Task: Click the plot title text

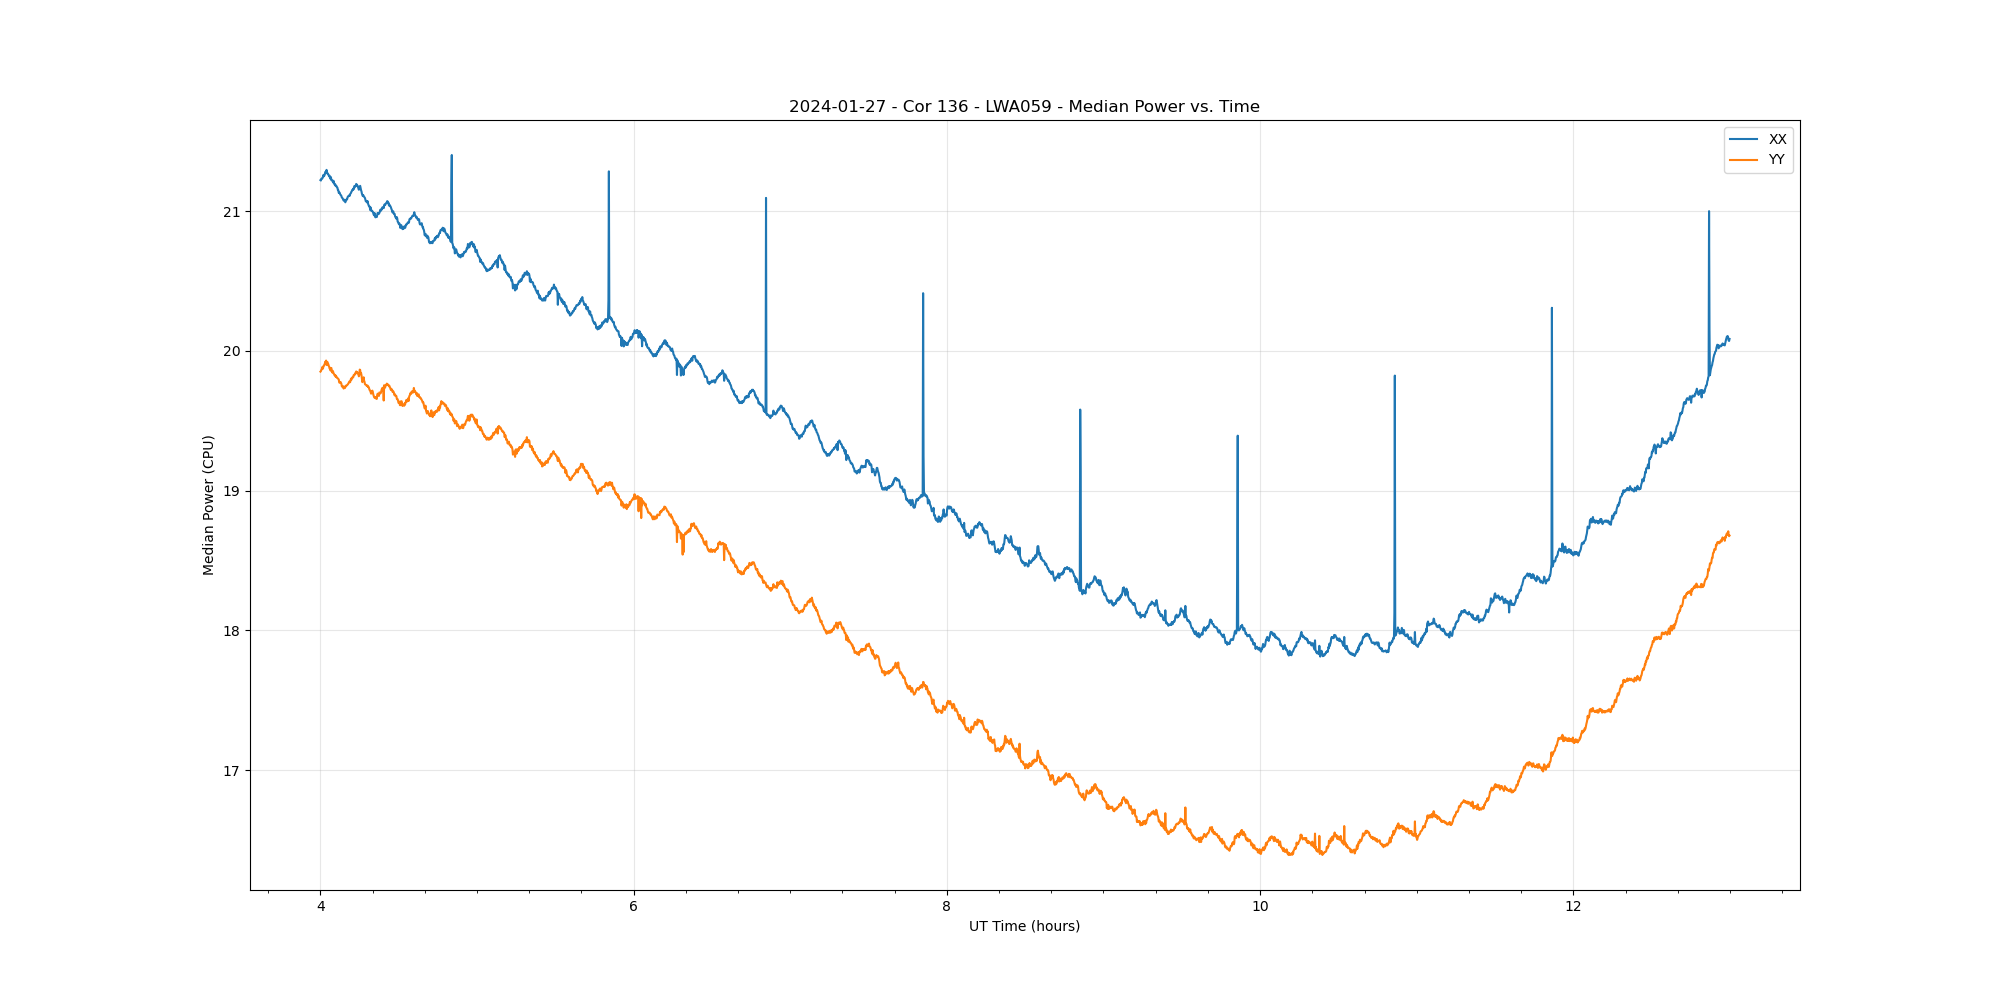Action: [x=1024, y=107]
